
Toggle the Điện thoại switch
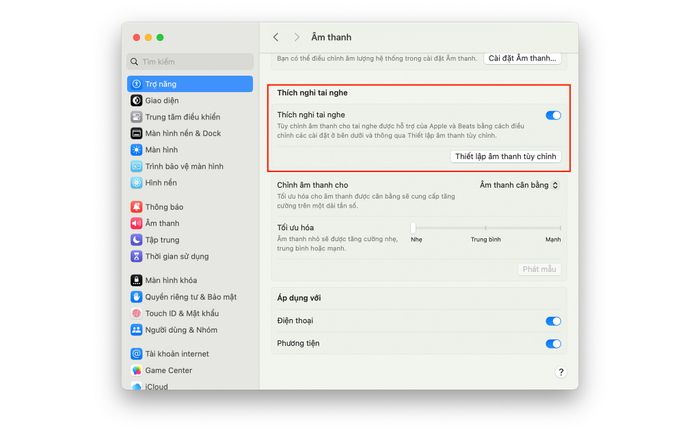pyautogui.click(x=553, y=321)
